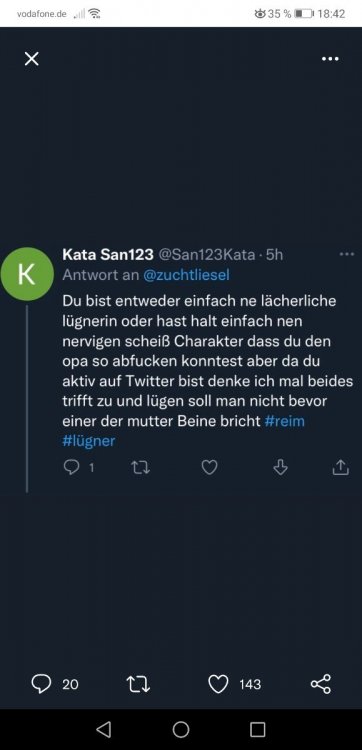Like Kata San123's reply with heart
This screenshot has width=362, height=750.
pos(209,467)
